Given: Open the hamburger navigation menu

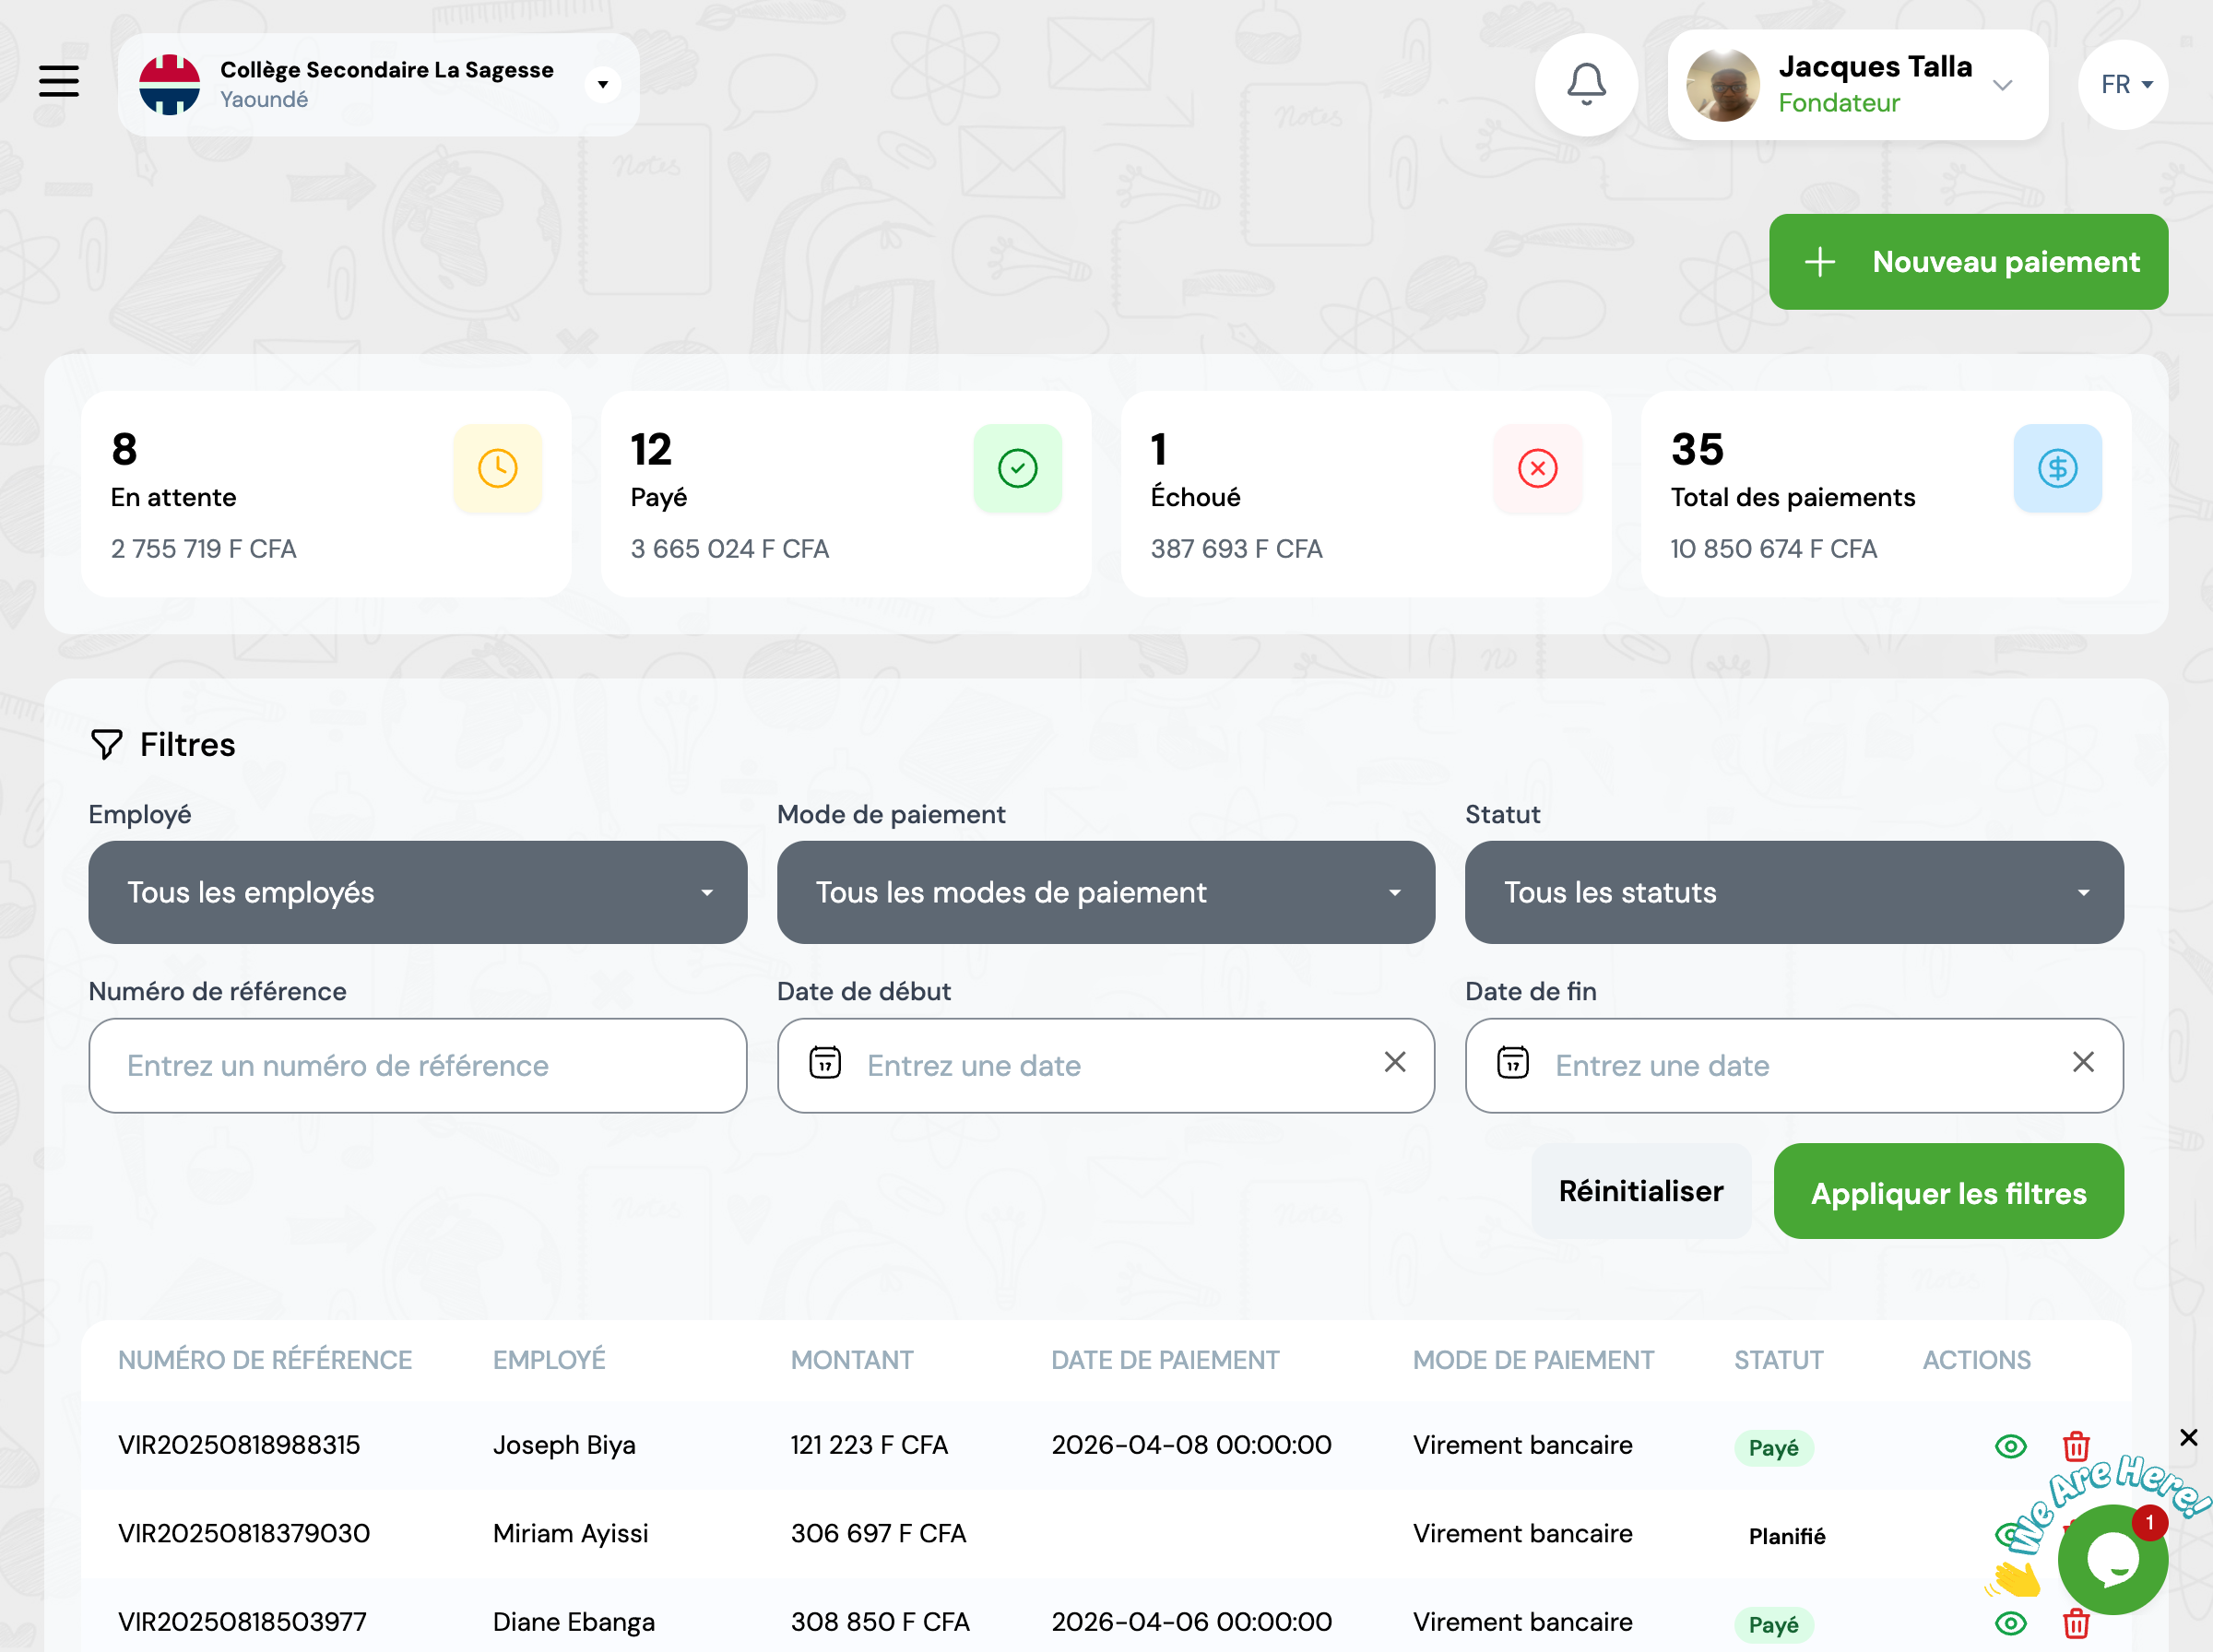Looking at the screenshot, I should (x=59, y=81).
